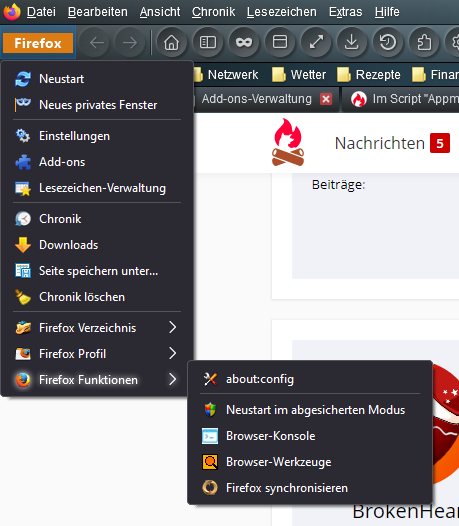Switch to the Add-ons-Verwaltung tab
459x526 pixels.
pyautogui.click(x=256, y=99)
